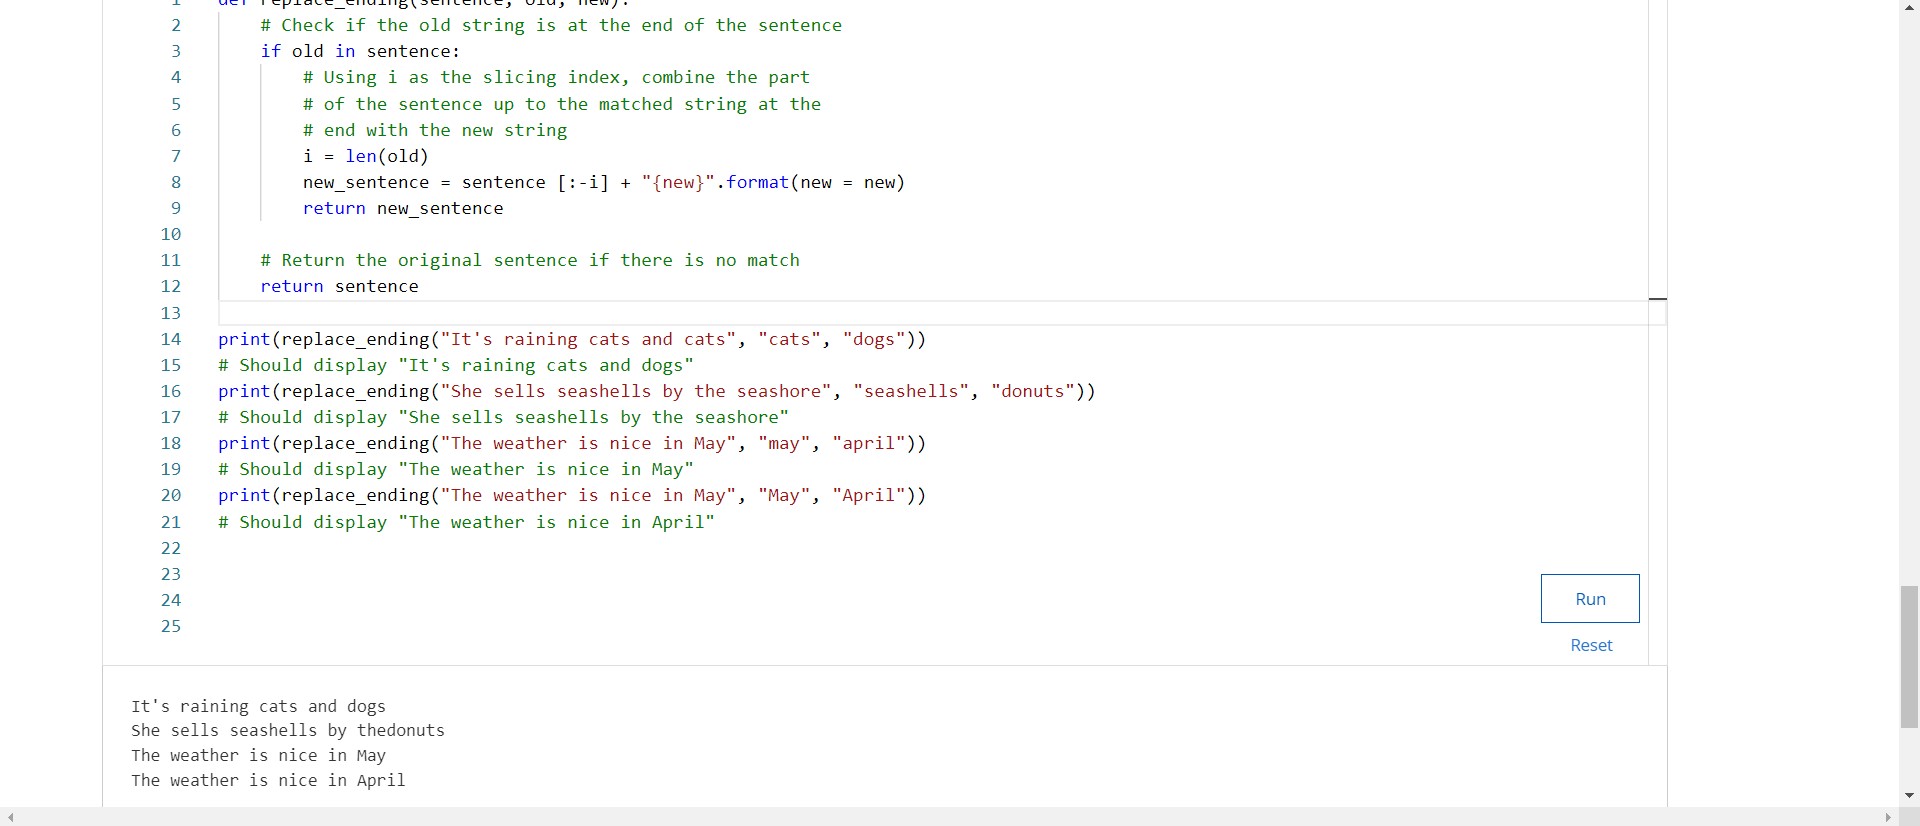The width and height of the screenshot is (1920, 826).
Task: Click the horizontal scrollbar left arrow
Action: tap(10, 817)
